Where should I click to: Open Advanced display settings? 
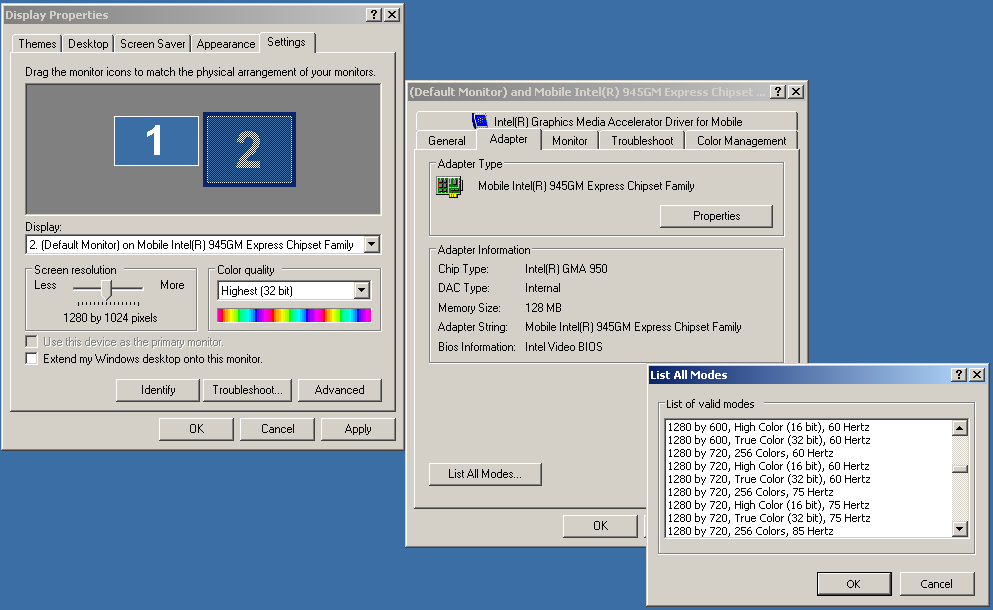tap(339, 390)
